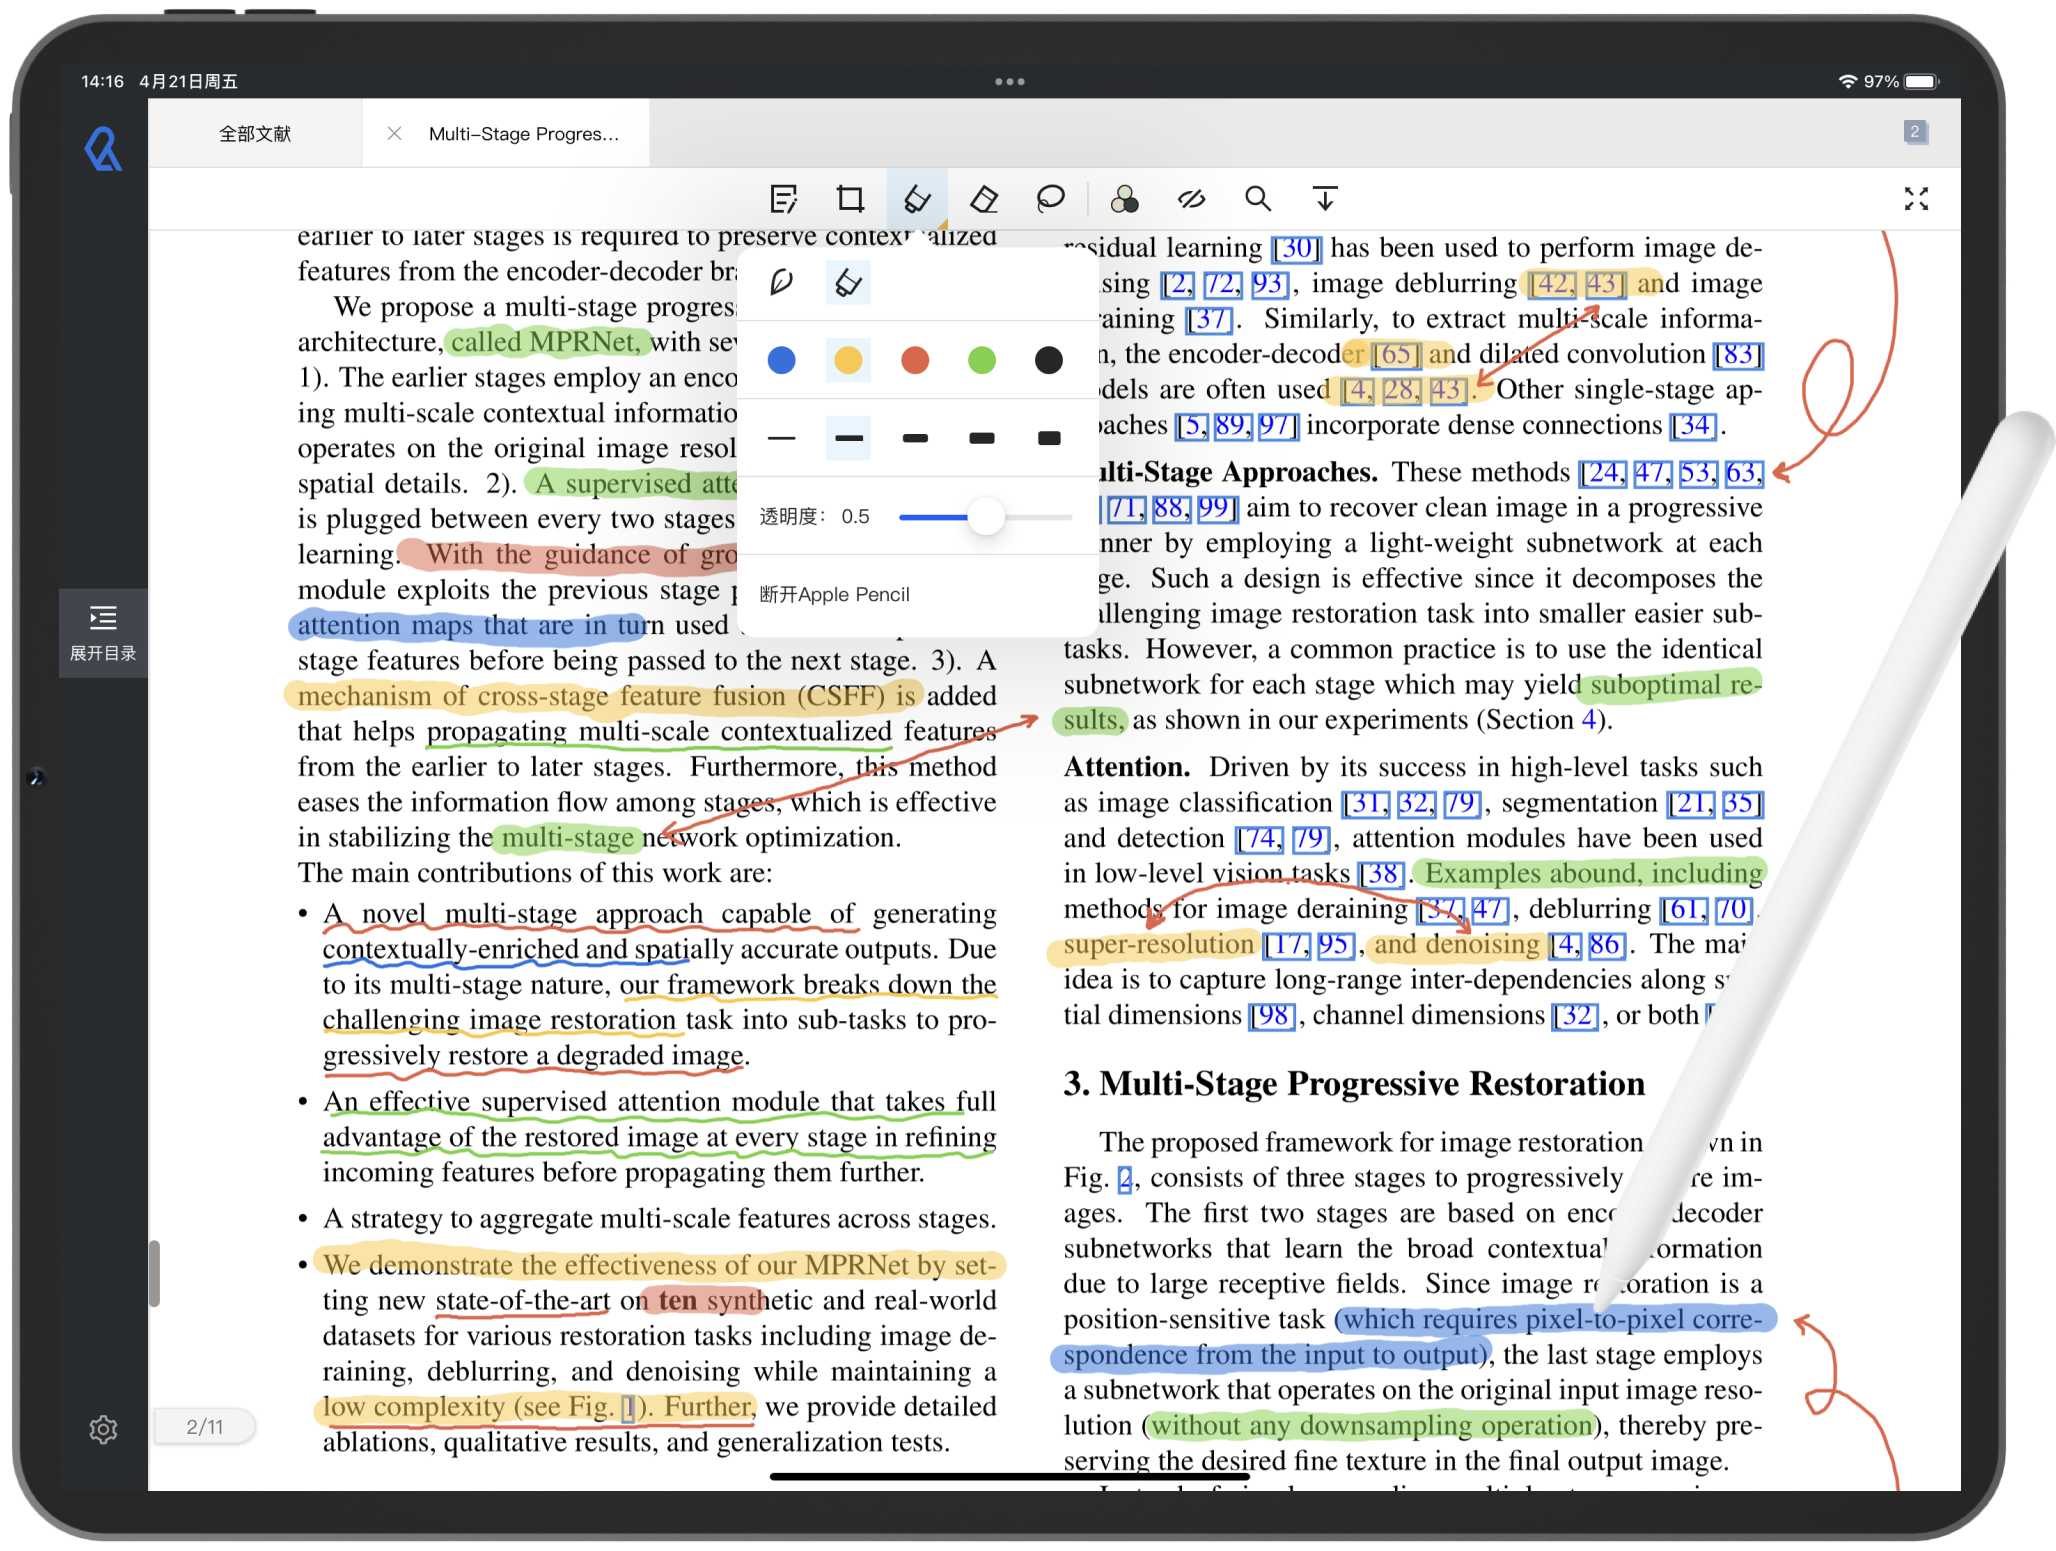
Task: Click the app logo in sidebar
Action: pos(103,150)
